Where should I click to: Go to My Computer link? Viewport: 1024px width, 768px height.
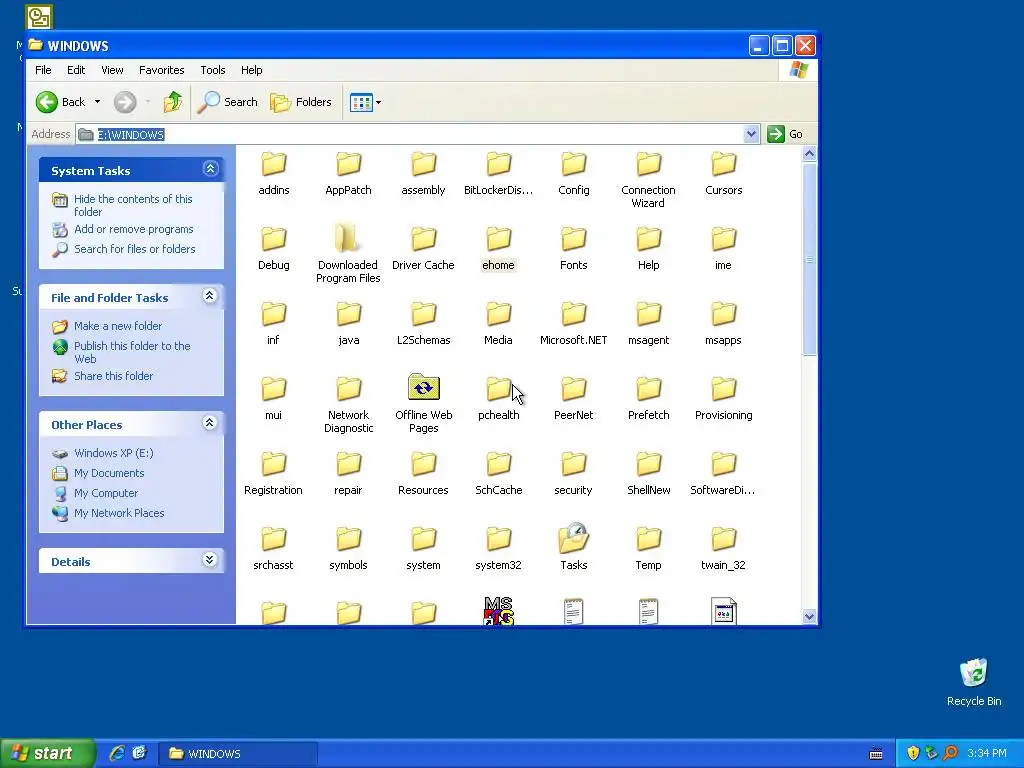106,493
